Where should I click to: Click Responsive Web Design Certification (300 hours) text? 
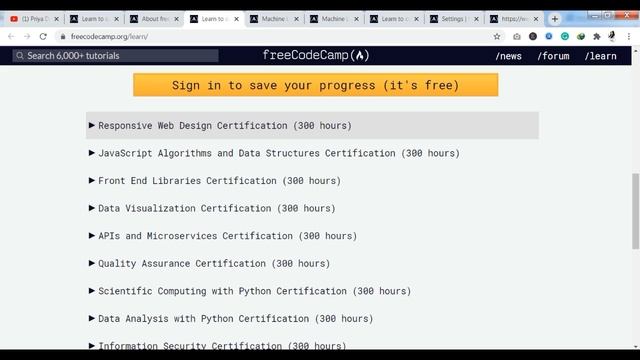pyautogui.click(x=225, y=126)
